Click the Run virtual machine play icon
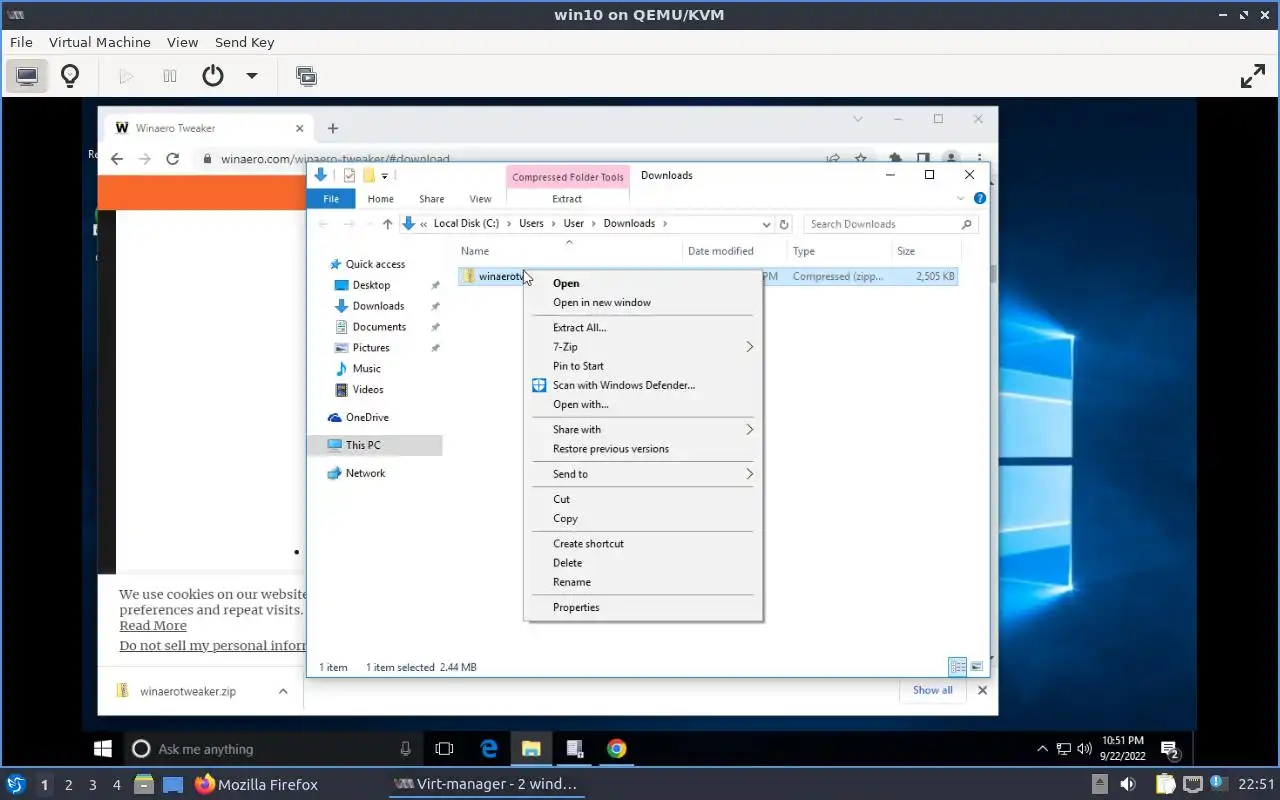This screenshot has width=1280, height=800. point(126,76)
